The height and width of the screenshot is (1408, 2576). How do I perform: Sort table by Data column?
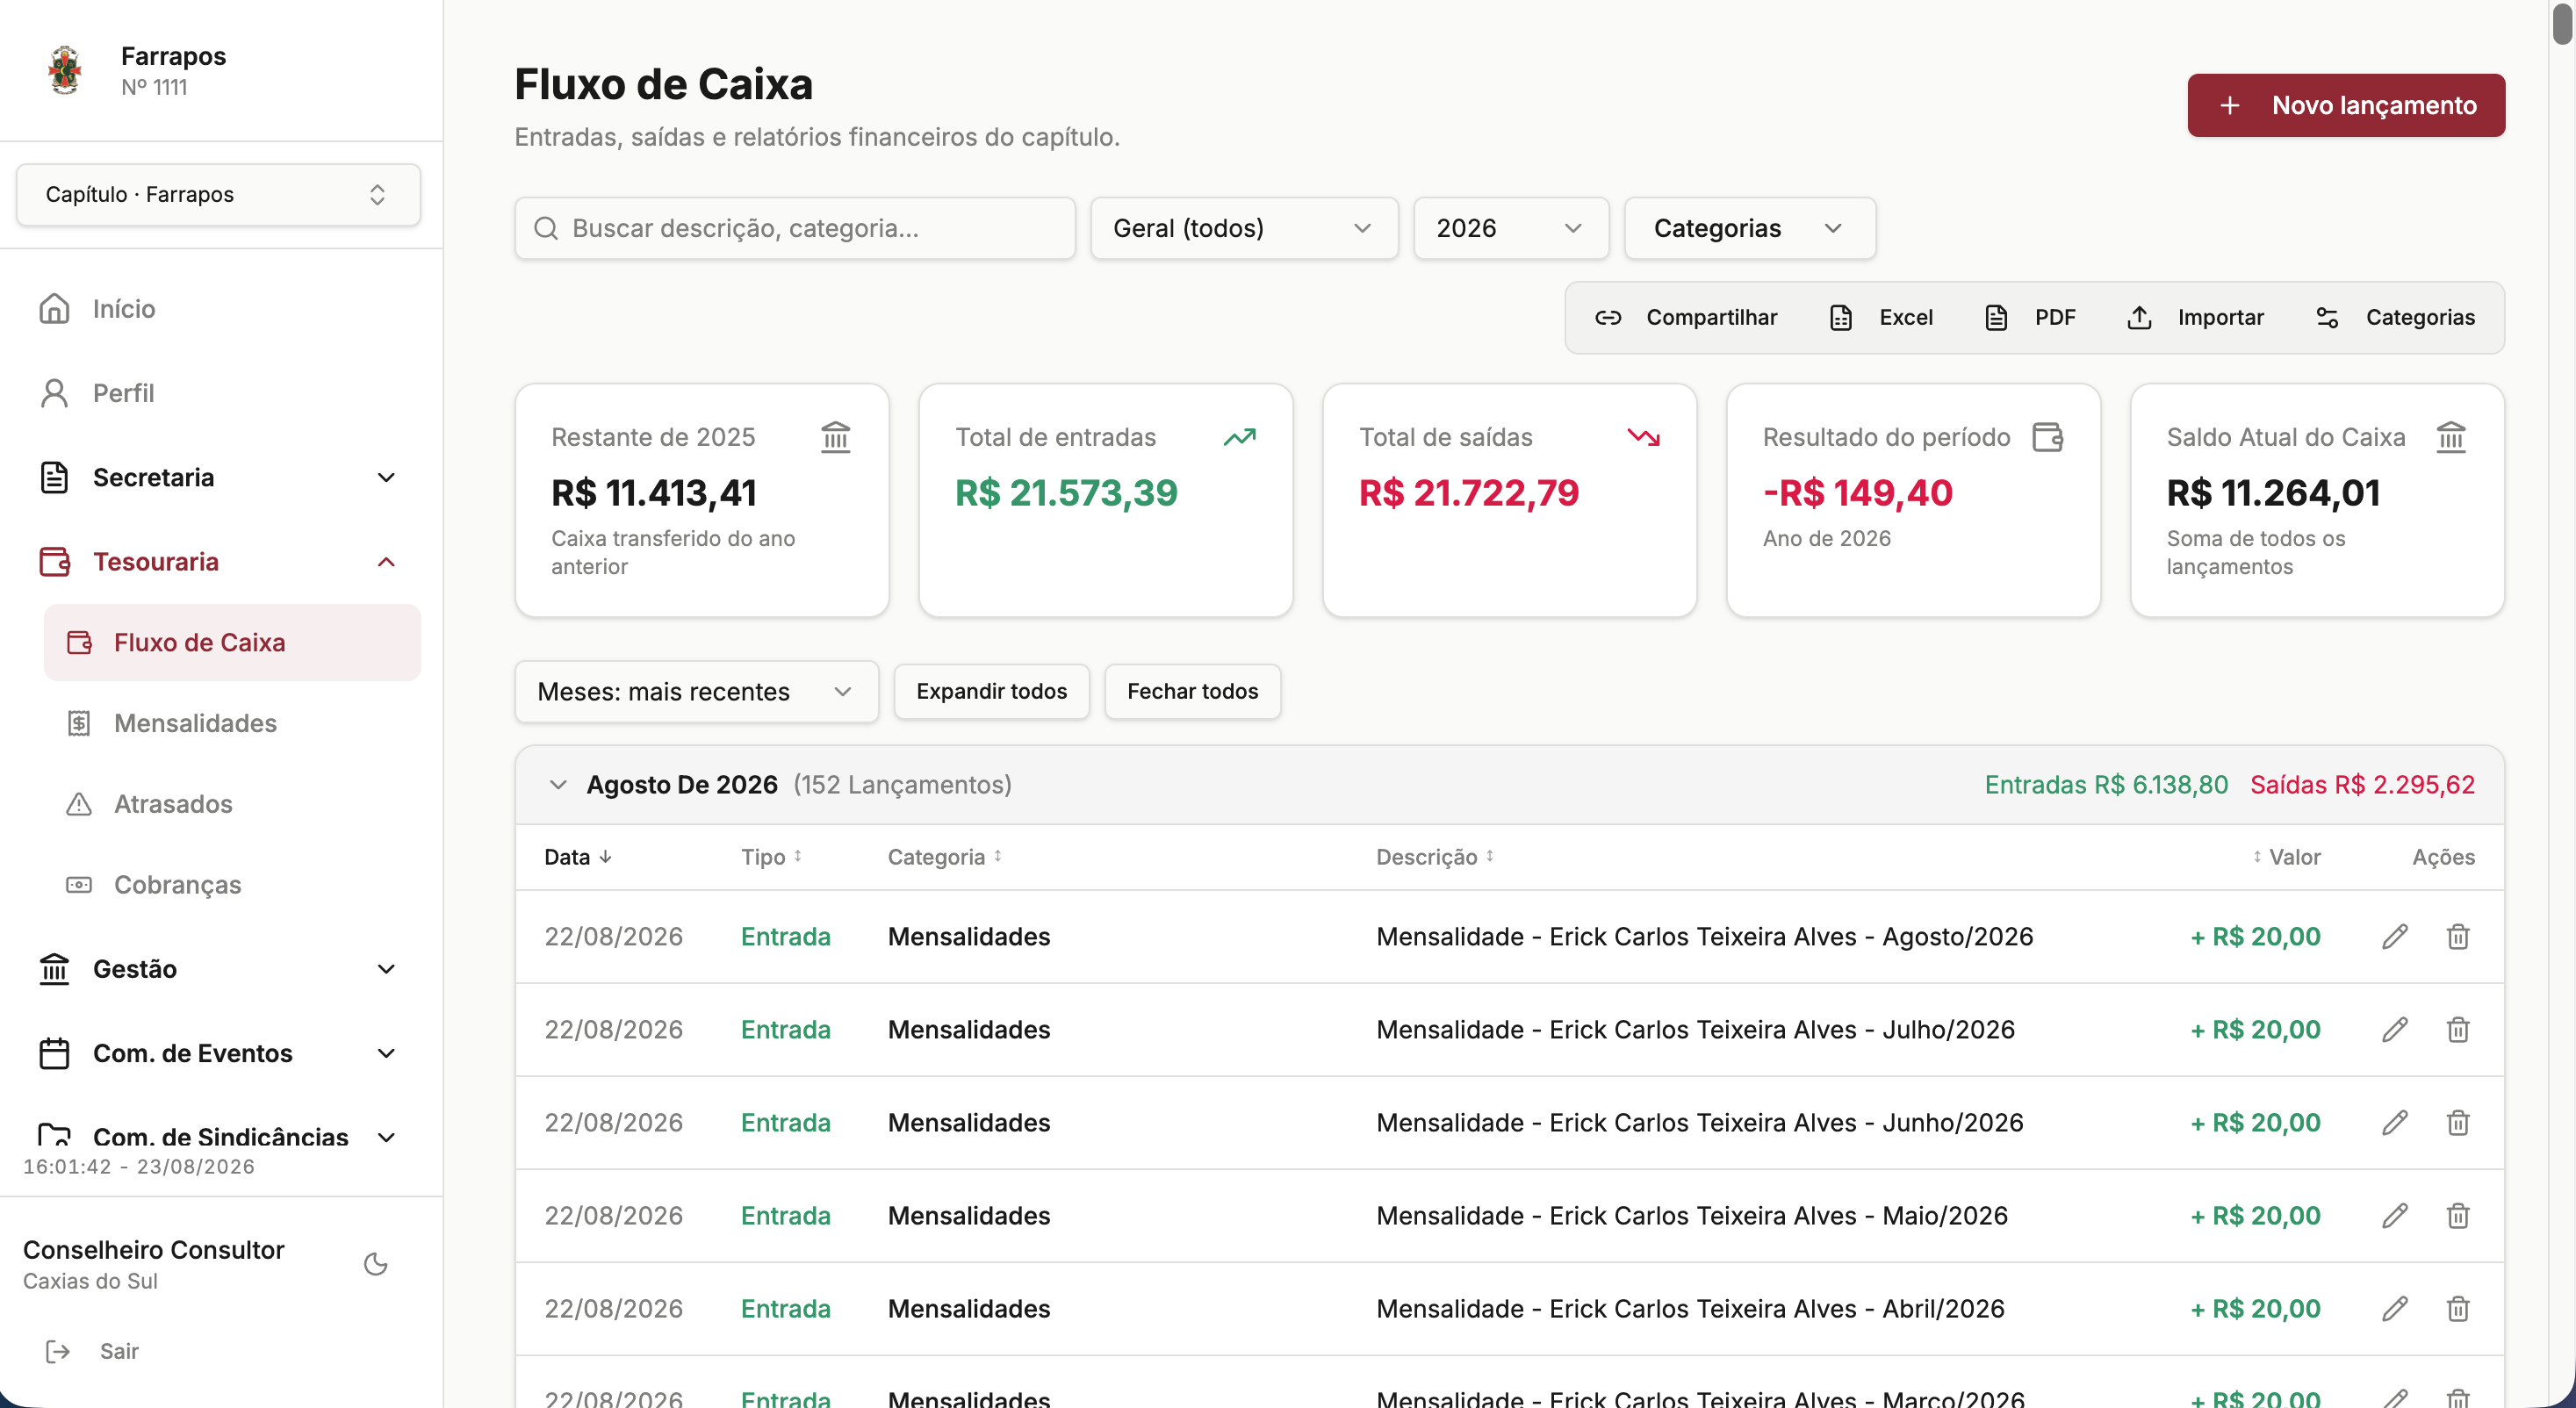tap(578, 857)
